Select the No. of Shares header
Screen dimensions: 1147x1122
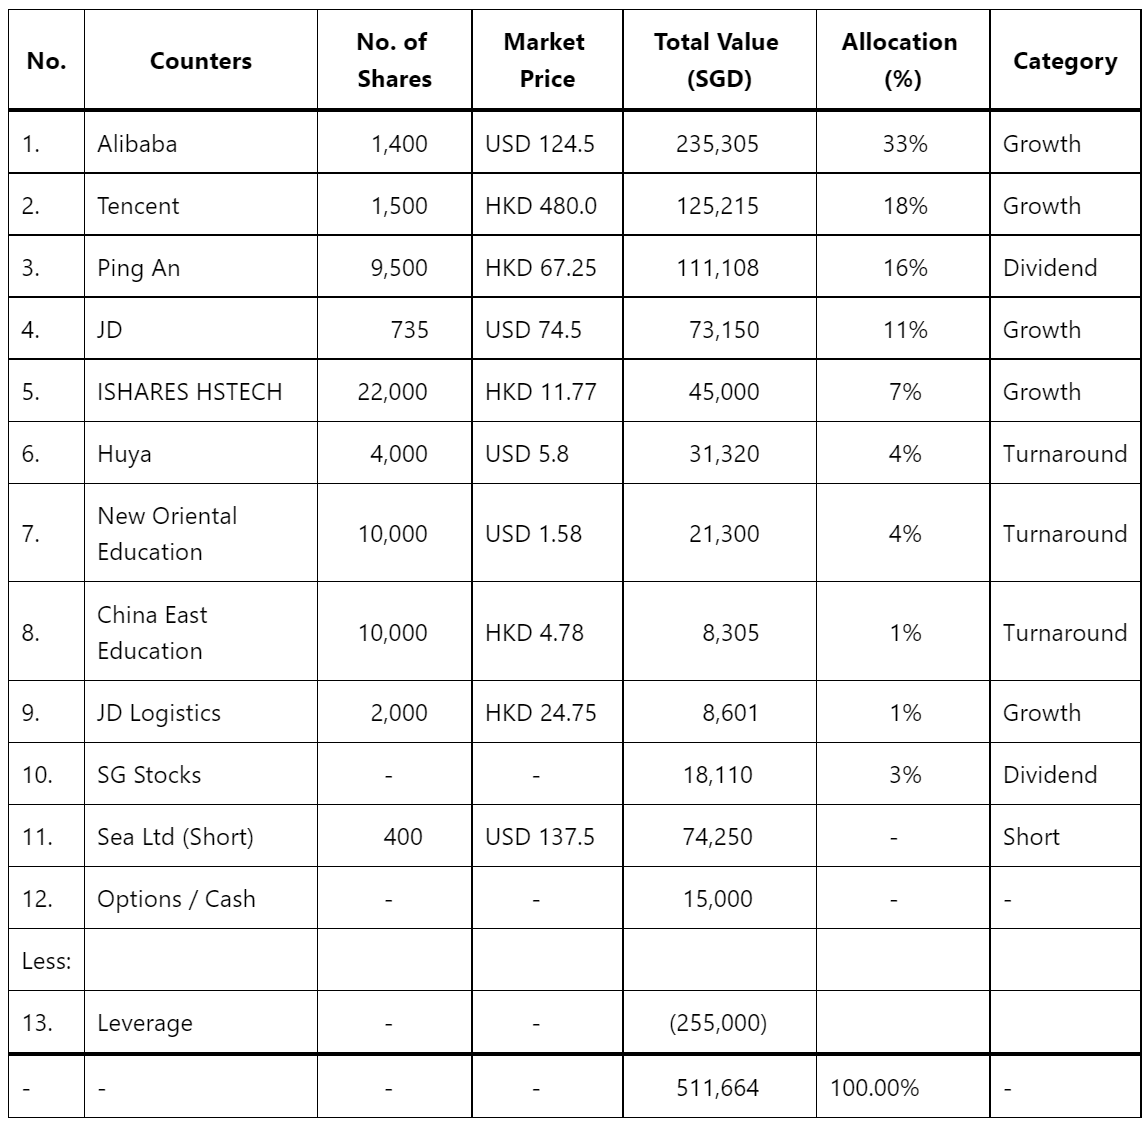click(x=393, y=61)
